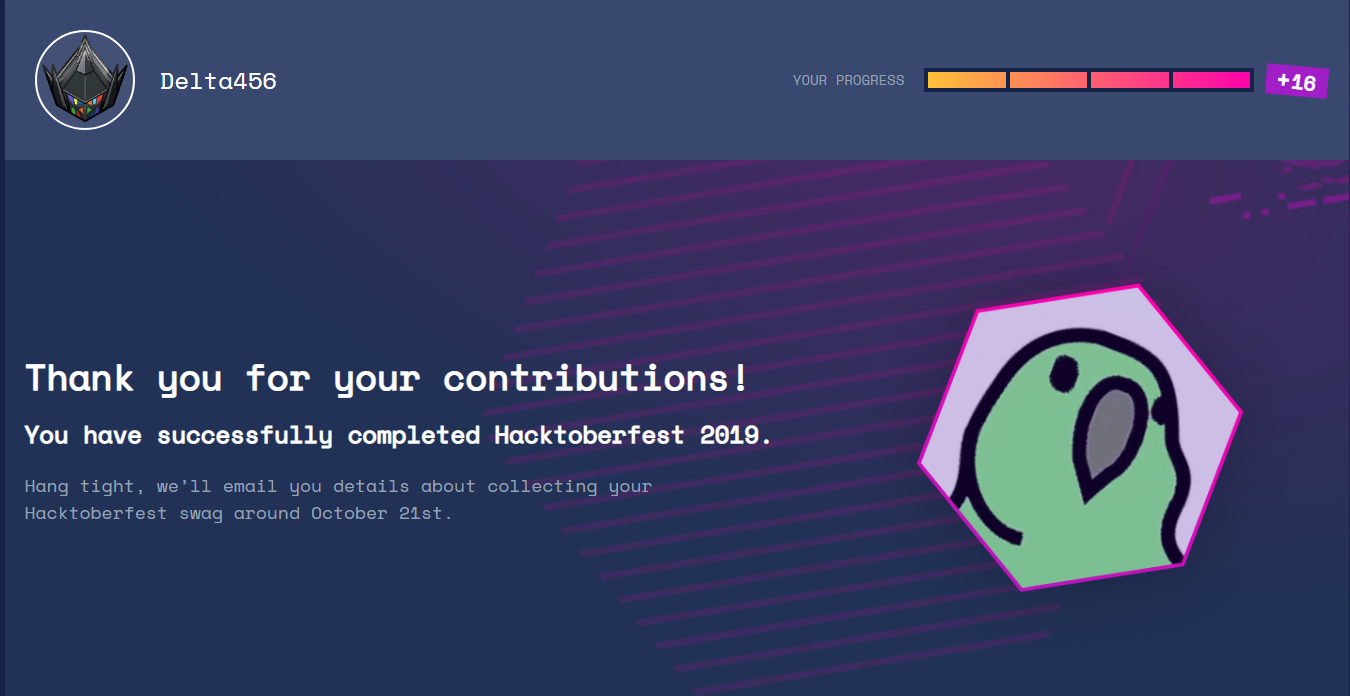Screen dimensions: 1350x696
Task: Select the fourth magenta progress segment
Action: [1211, 80]
